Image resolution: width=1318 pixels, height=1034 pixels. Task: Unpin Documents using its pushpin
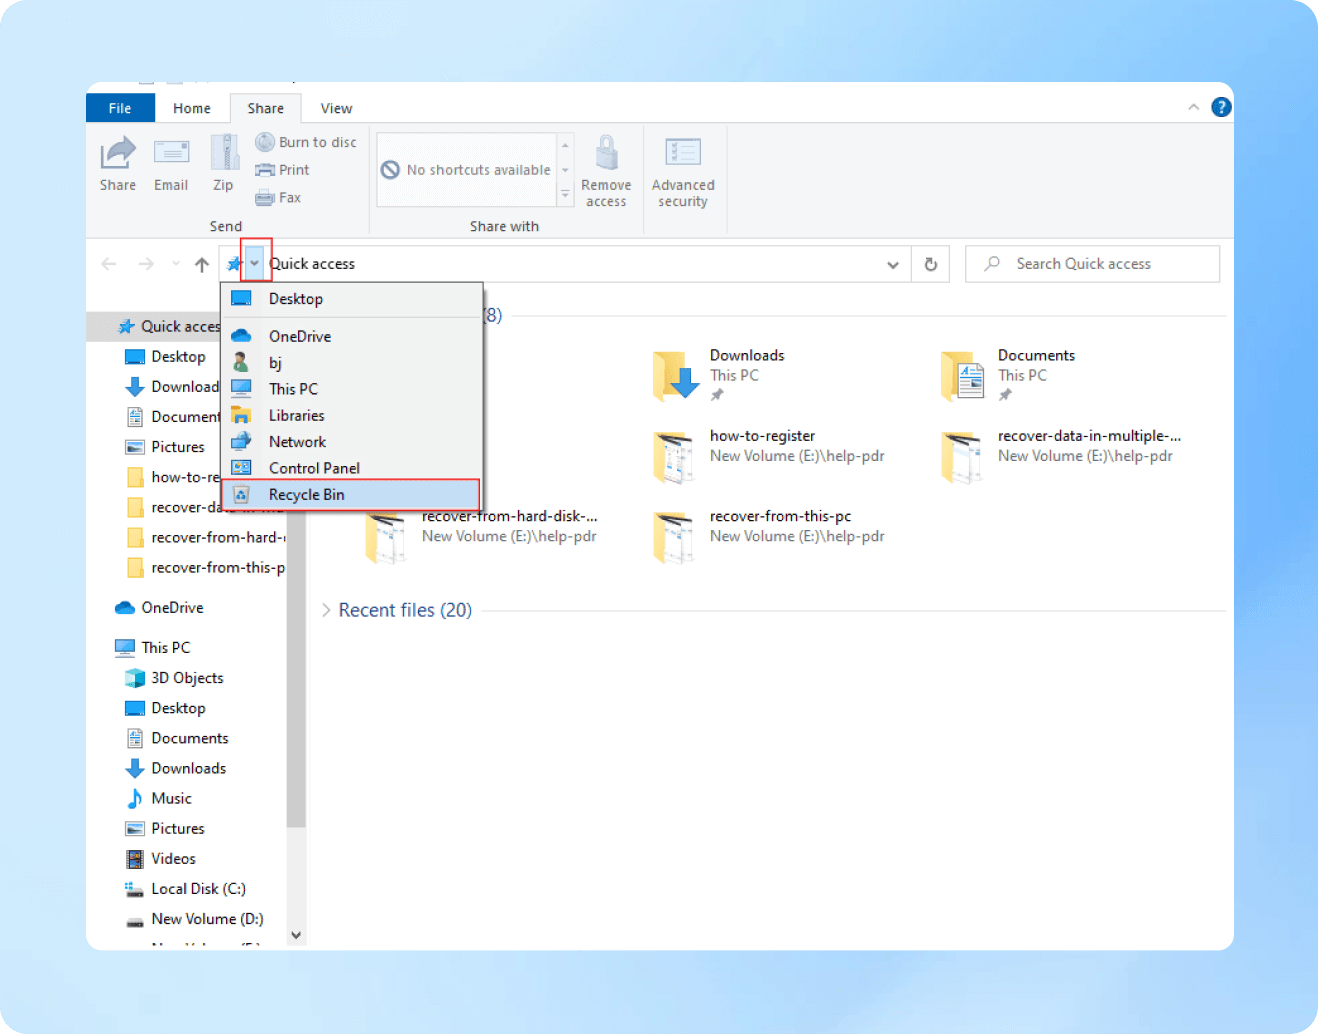[1004, 394]
